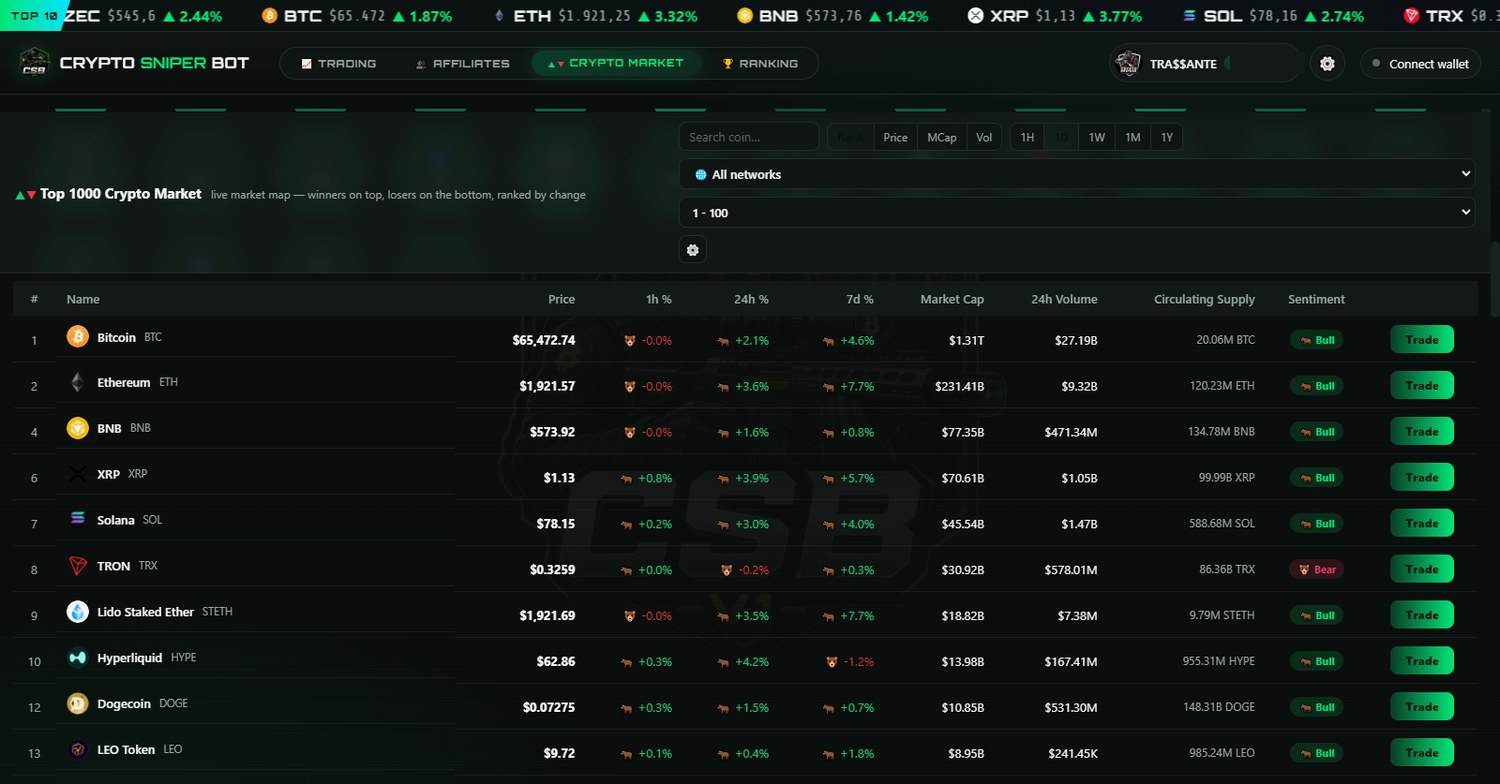Click the page vertical scrollbar
Image resolution: width=1500 pixels, height=784 pixels.
click(1495, 280)
